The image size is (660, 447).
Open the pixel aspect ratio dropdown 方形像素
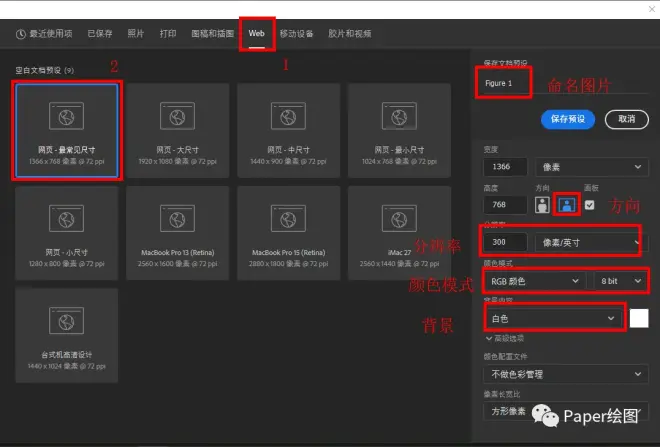coord(566,411)
